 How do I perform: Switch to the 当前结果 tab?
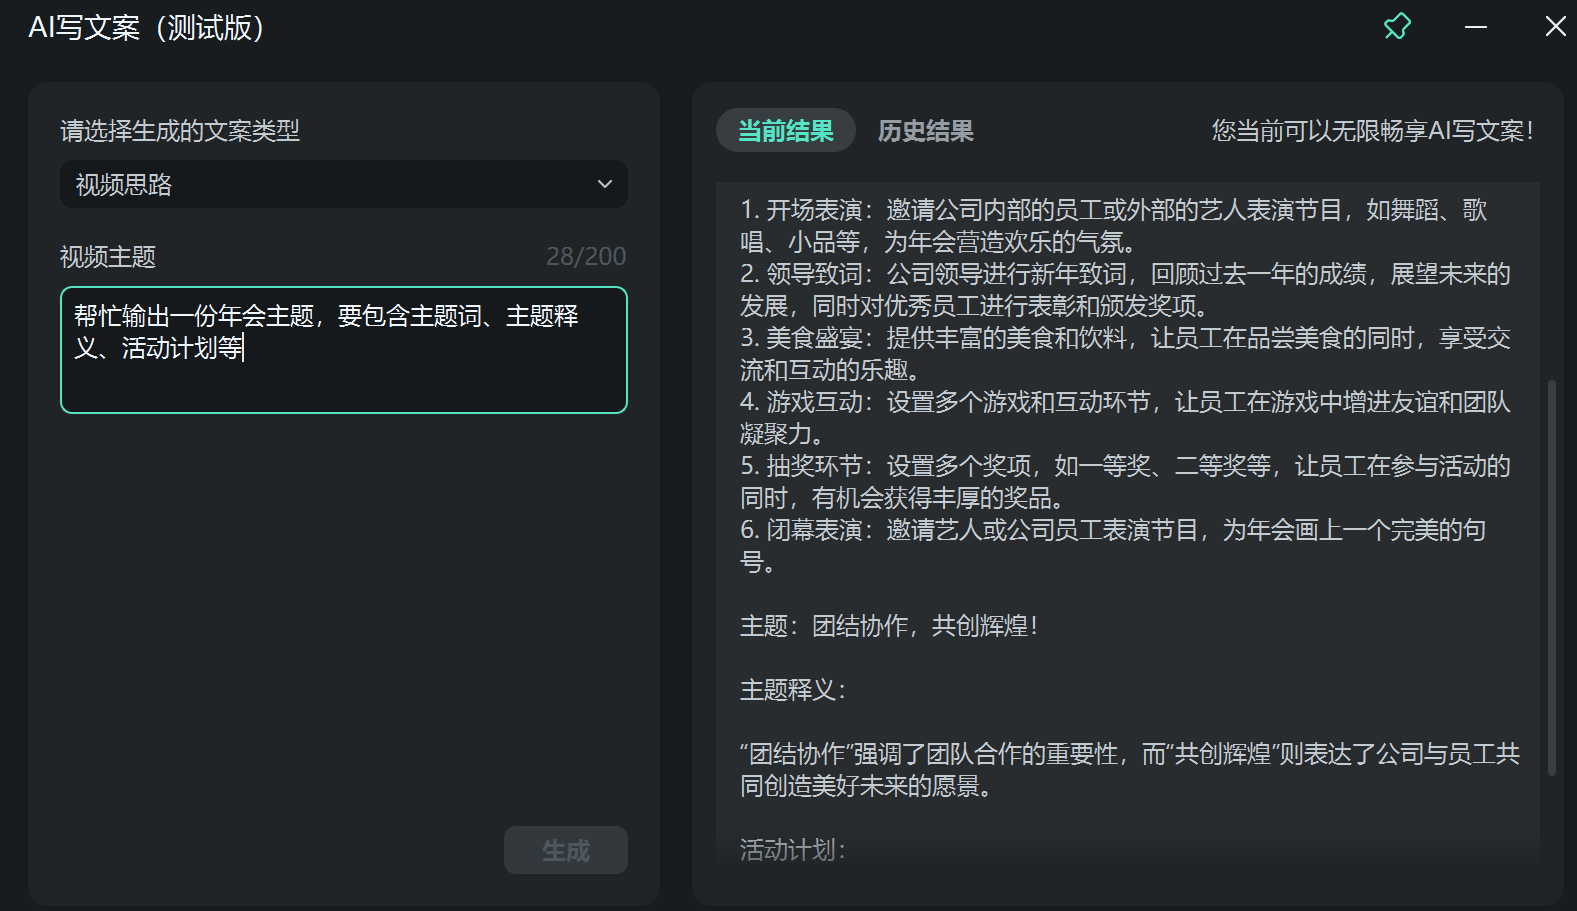pyautogui.click(x=785, y=131)
